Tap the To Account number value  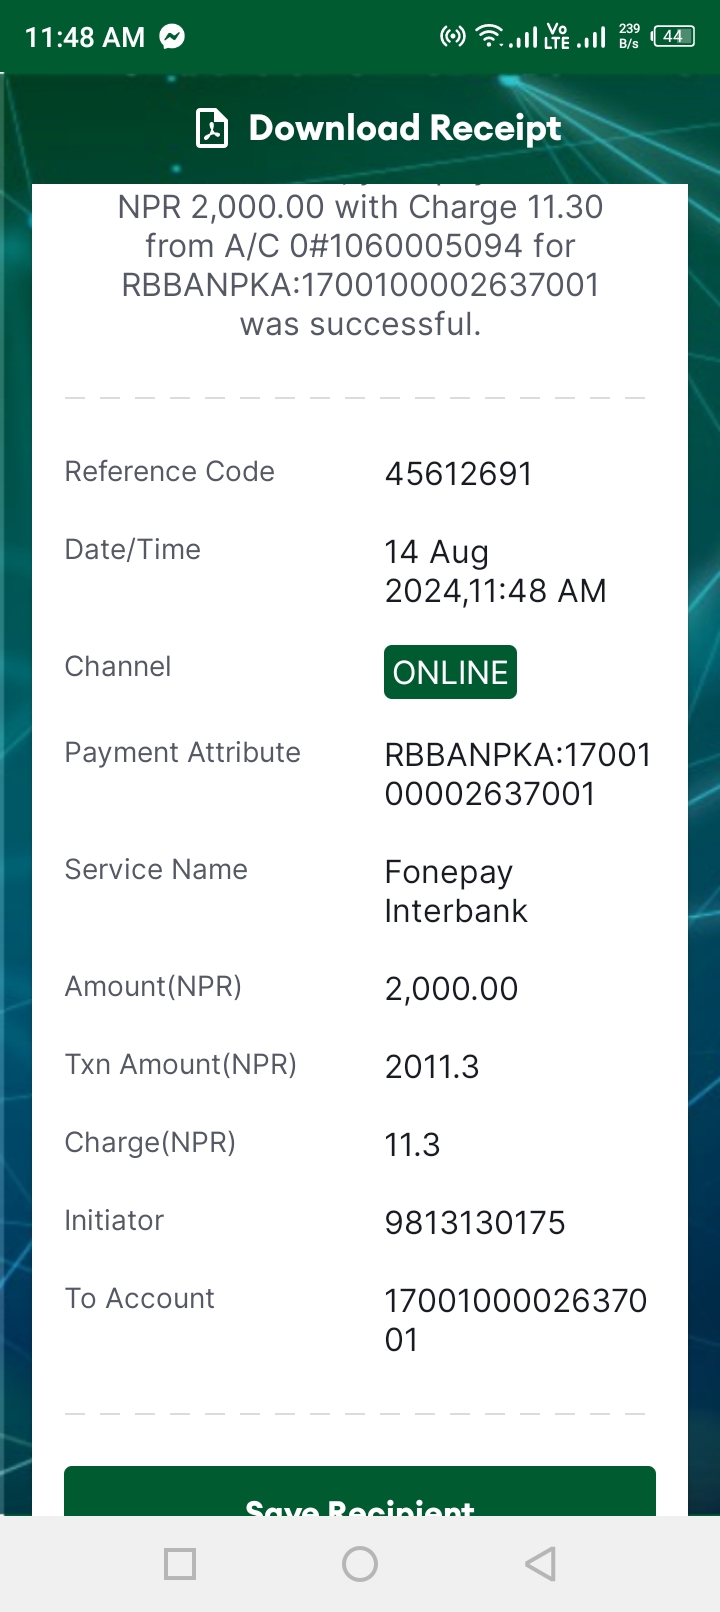[516, 1320]
